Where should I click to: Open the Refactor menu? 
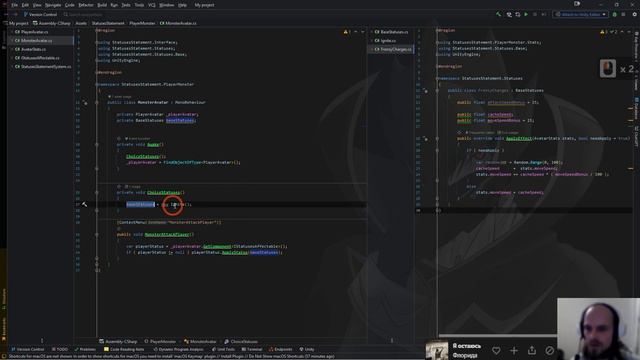(x=86, y=5)
